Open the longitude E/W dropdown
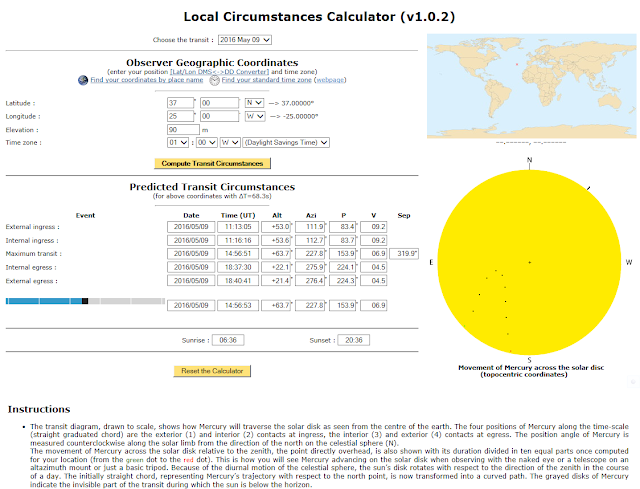The width and height of the screenshot is (640, 489). 255,116
